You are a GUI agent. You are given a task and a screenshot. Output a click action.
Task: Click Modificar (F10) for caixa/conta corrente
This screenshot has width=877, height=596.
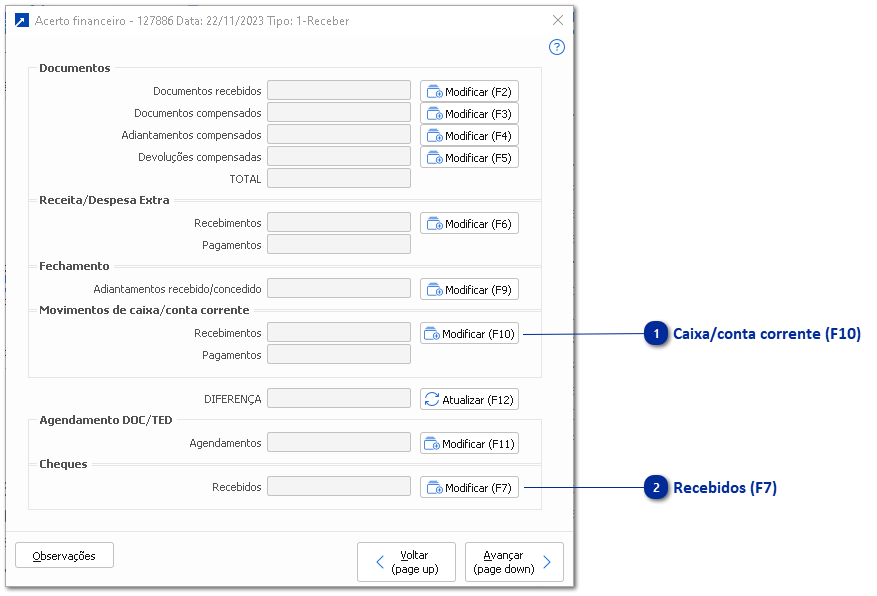coord(469,334)
